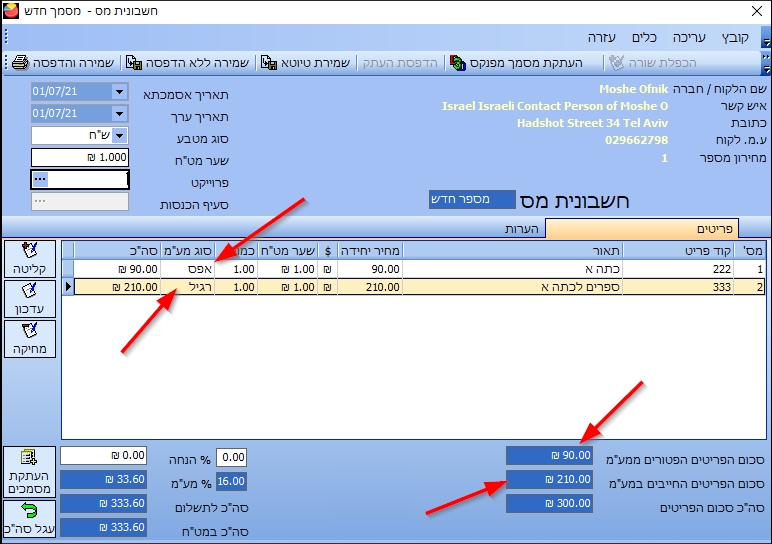The height and width of the screenshot is (544, 772).
Task: Click the שער מט"ח exchange rate field
Action: click(80, 157)
